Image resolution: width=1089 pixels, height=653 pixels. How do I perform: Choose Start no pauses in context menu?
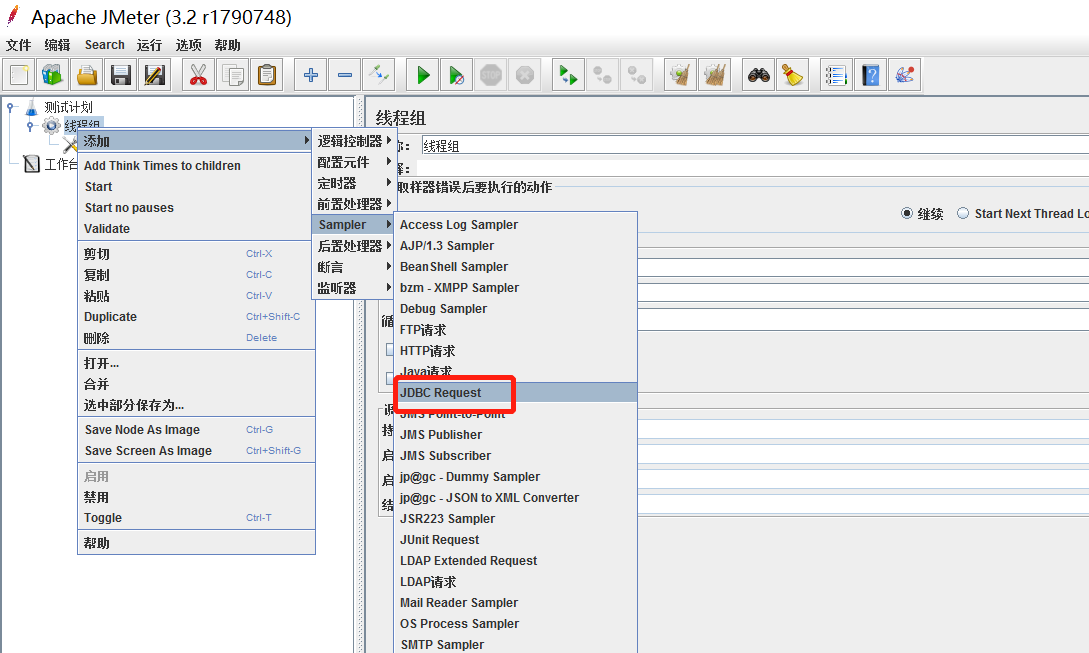click(195, 208)
